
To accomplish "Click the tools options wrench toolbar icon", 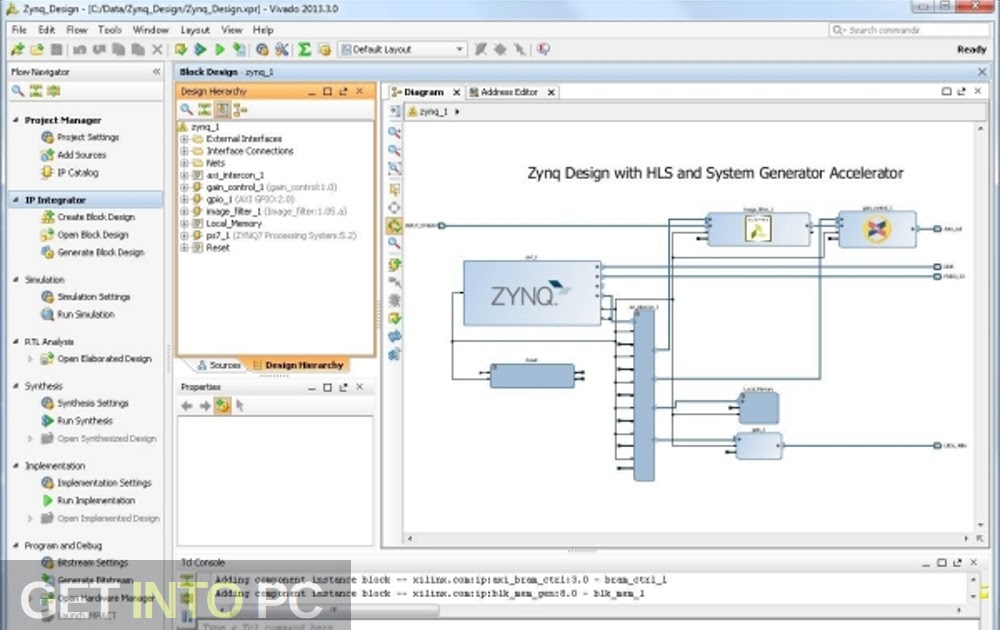I will pyautogui.click(x=281, y=49).
